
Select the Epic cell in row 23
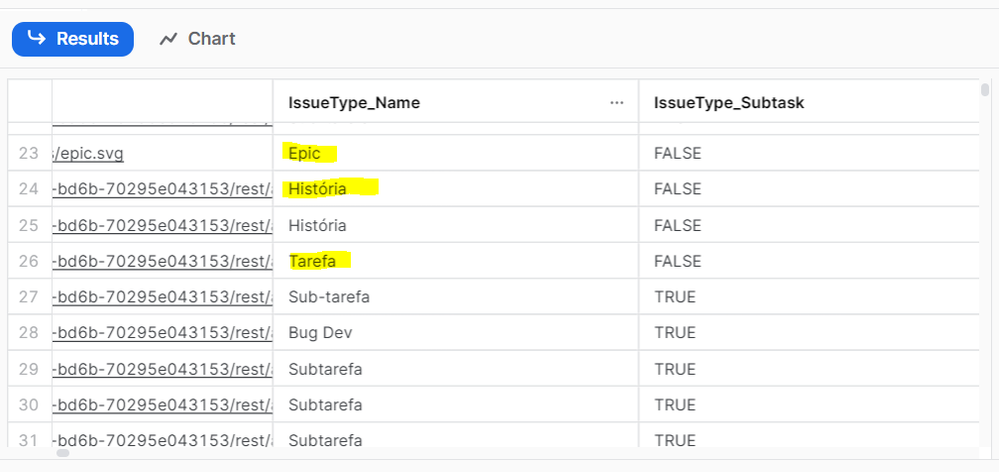456,153
